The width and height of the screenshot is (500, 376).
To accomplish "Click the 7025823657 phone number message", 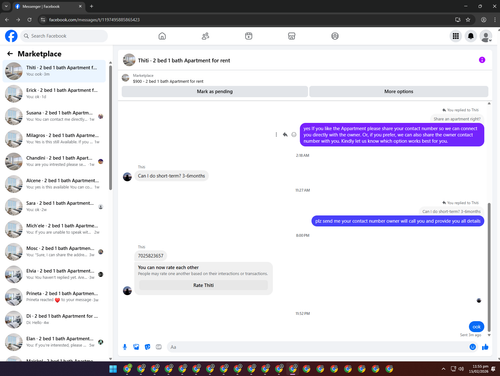I will tap(151, 256).
